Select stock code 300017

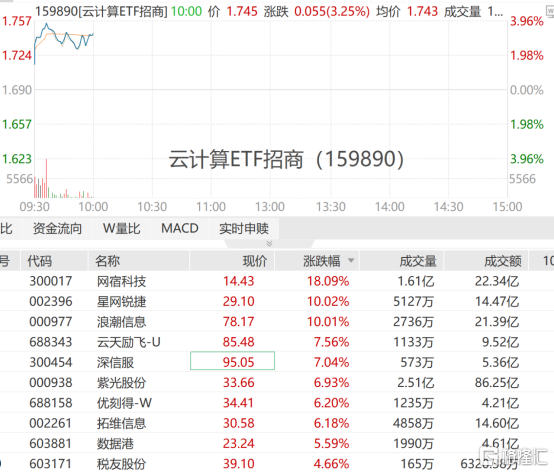[51, 281]
